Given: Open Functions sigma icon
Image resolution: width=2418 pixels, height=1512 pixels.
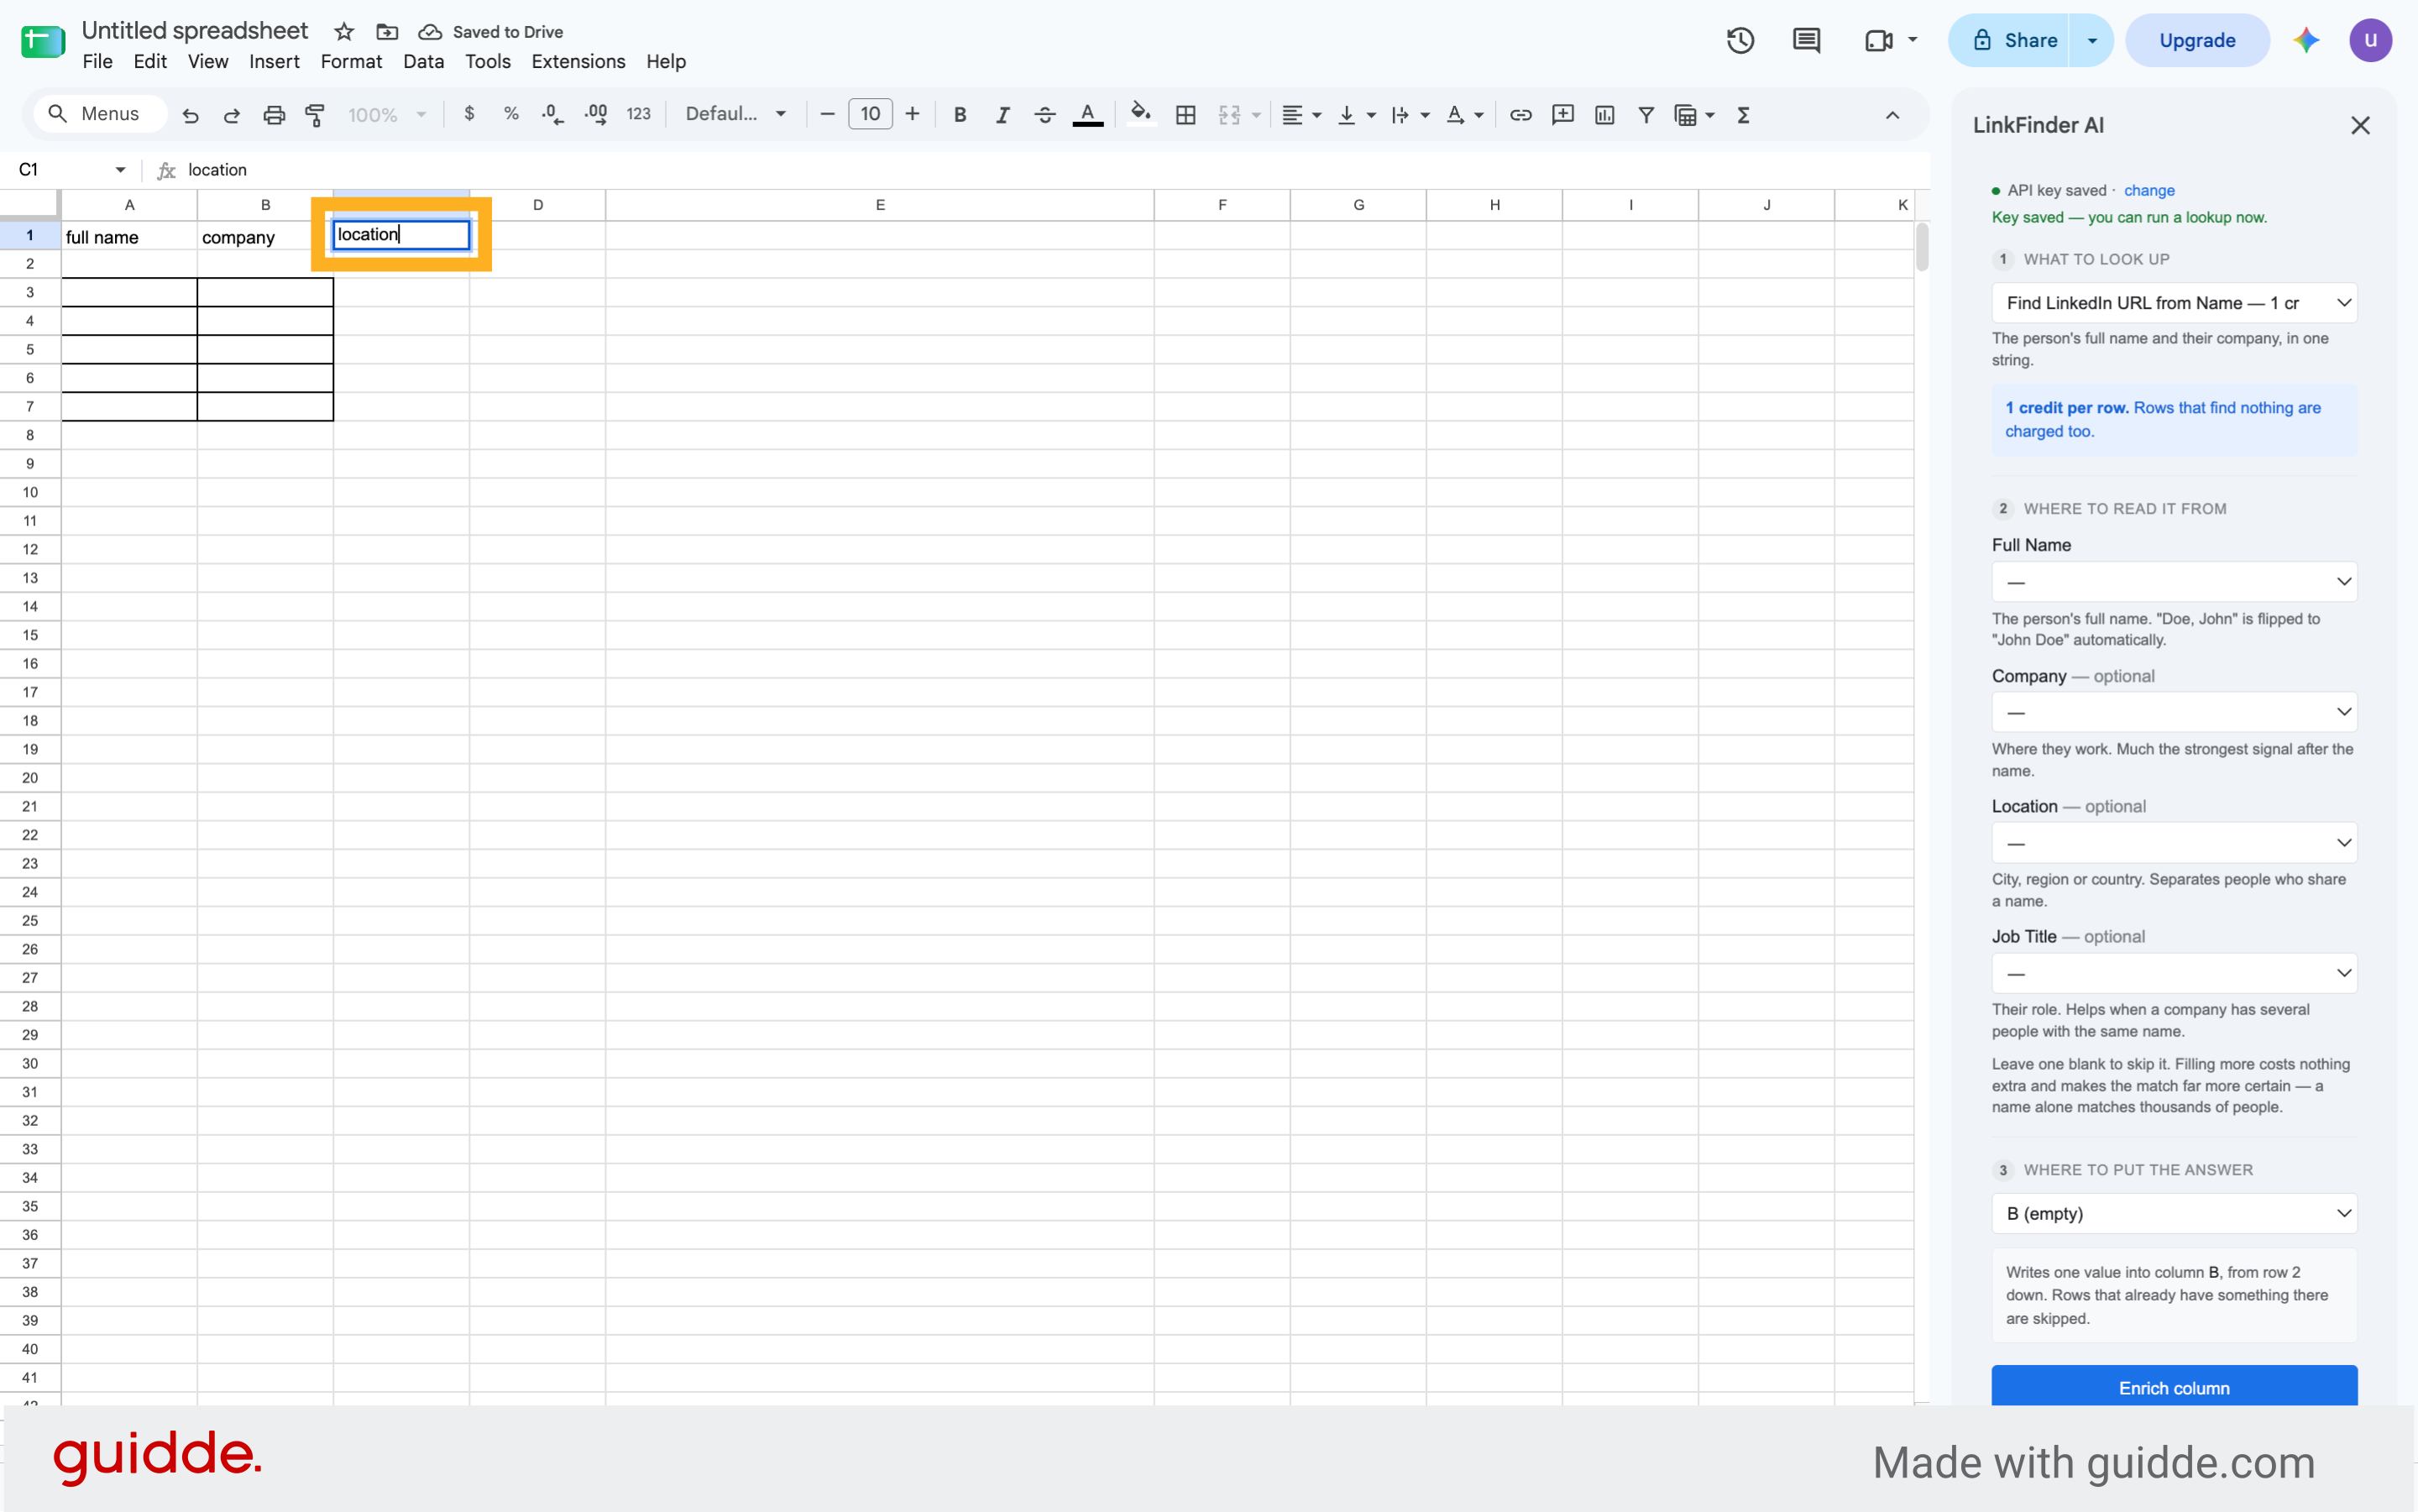Looking at the screenshot, I should [x=1744, y=115].
